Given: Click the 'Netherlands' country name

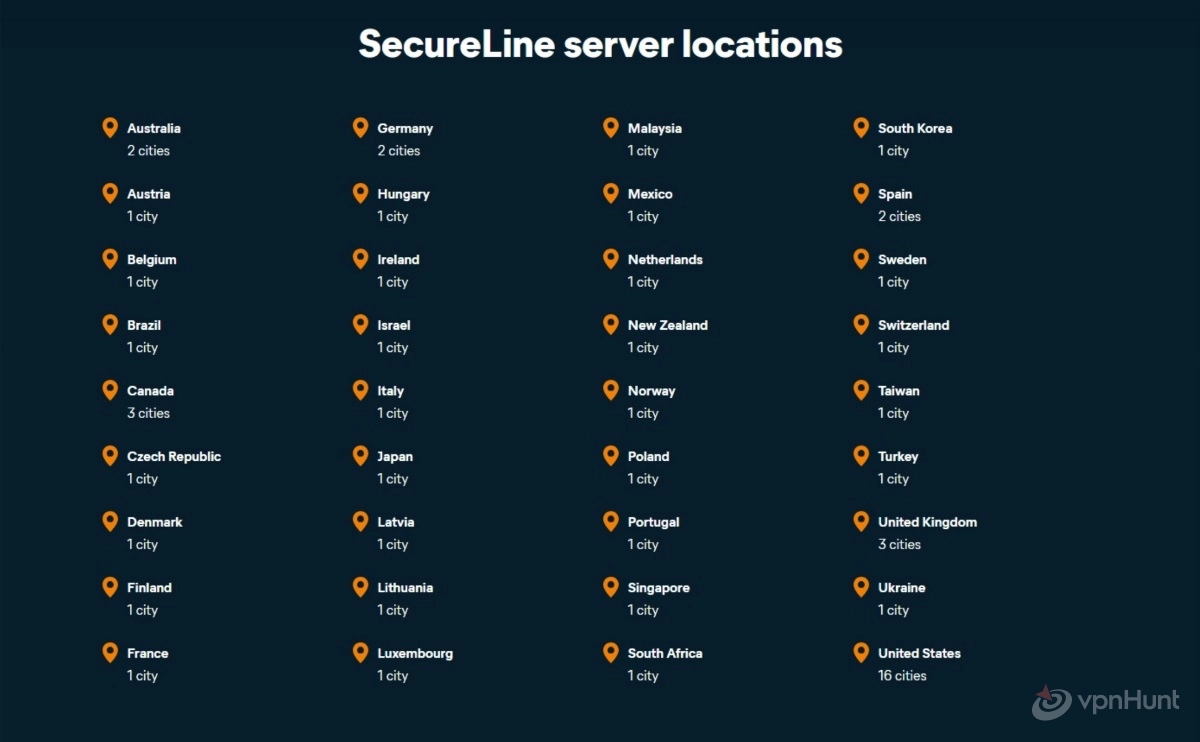Looking at the screenshot, I should point(665,259).
